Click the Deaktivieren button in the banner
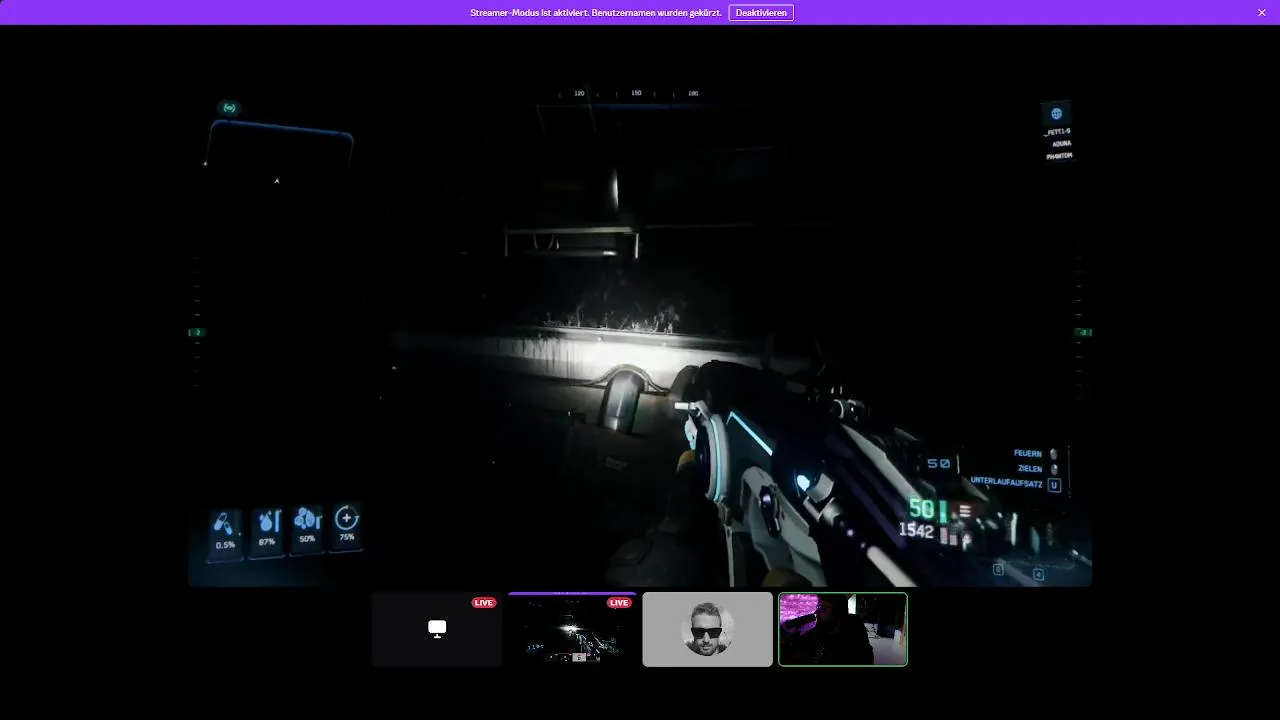The height and width of the screenshot is (720, 1280). (x=761, y=12)
